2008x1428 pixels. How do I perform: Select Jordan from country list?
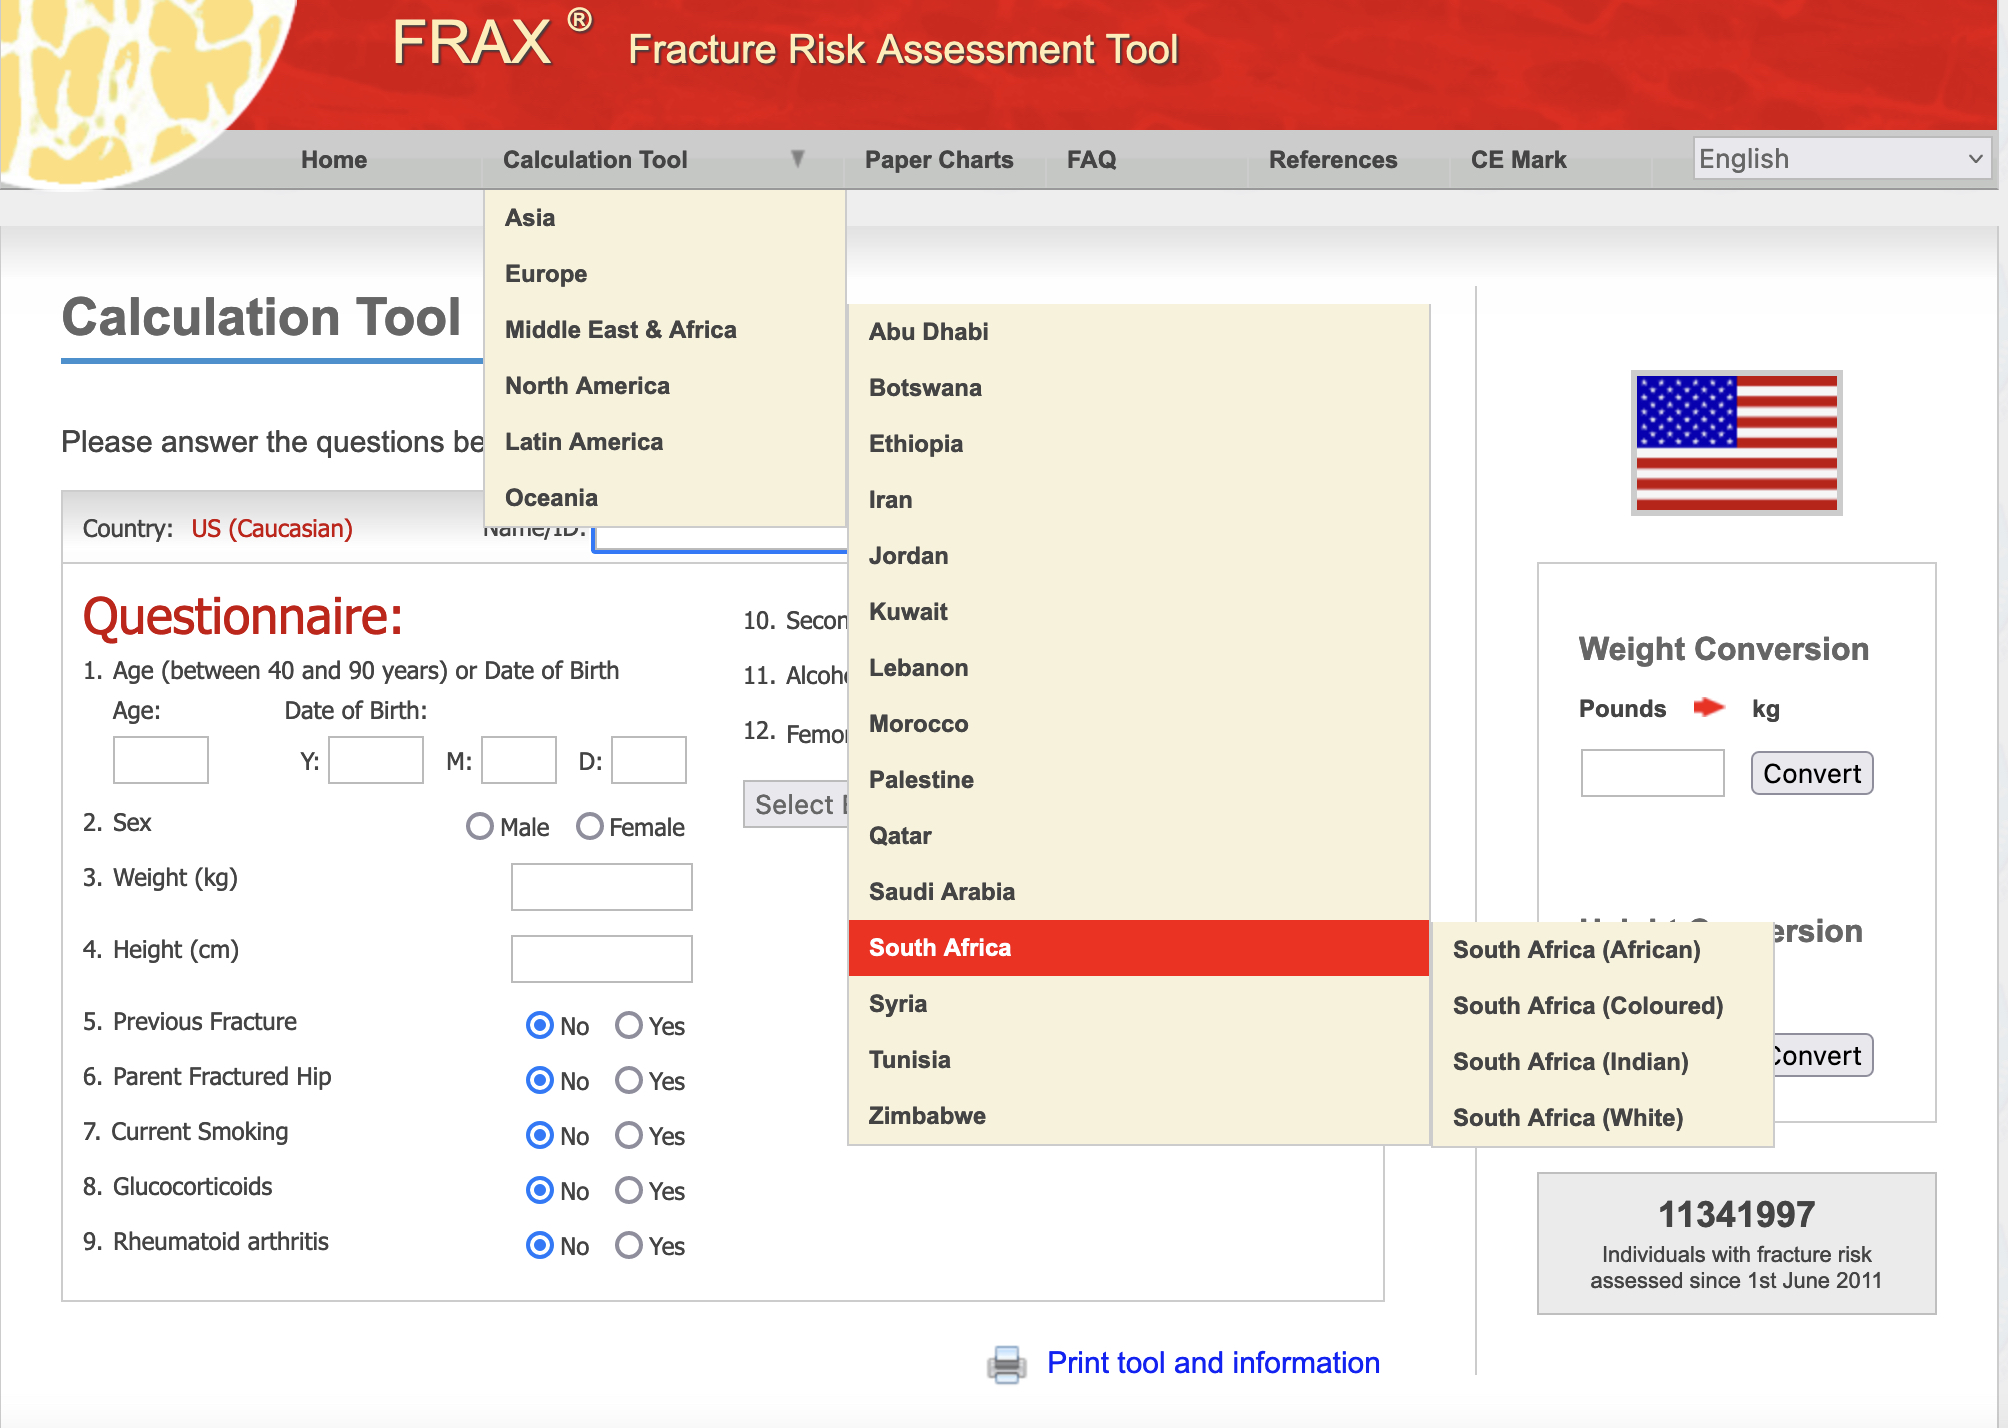1139,556
